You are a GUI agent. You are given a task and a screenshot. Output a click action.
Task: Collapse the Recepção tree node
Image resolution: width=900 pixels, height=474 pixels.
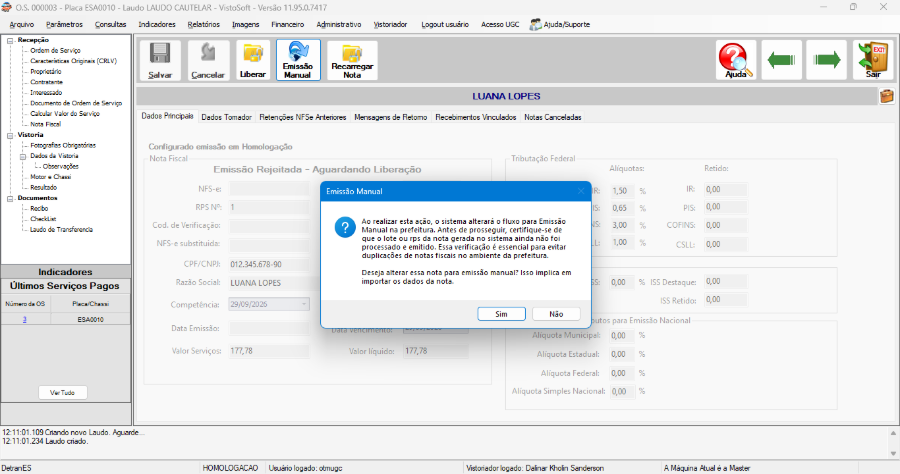click(10, 40)
